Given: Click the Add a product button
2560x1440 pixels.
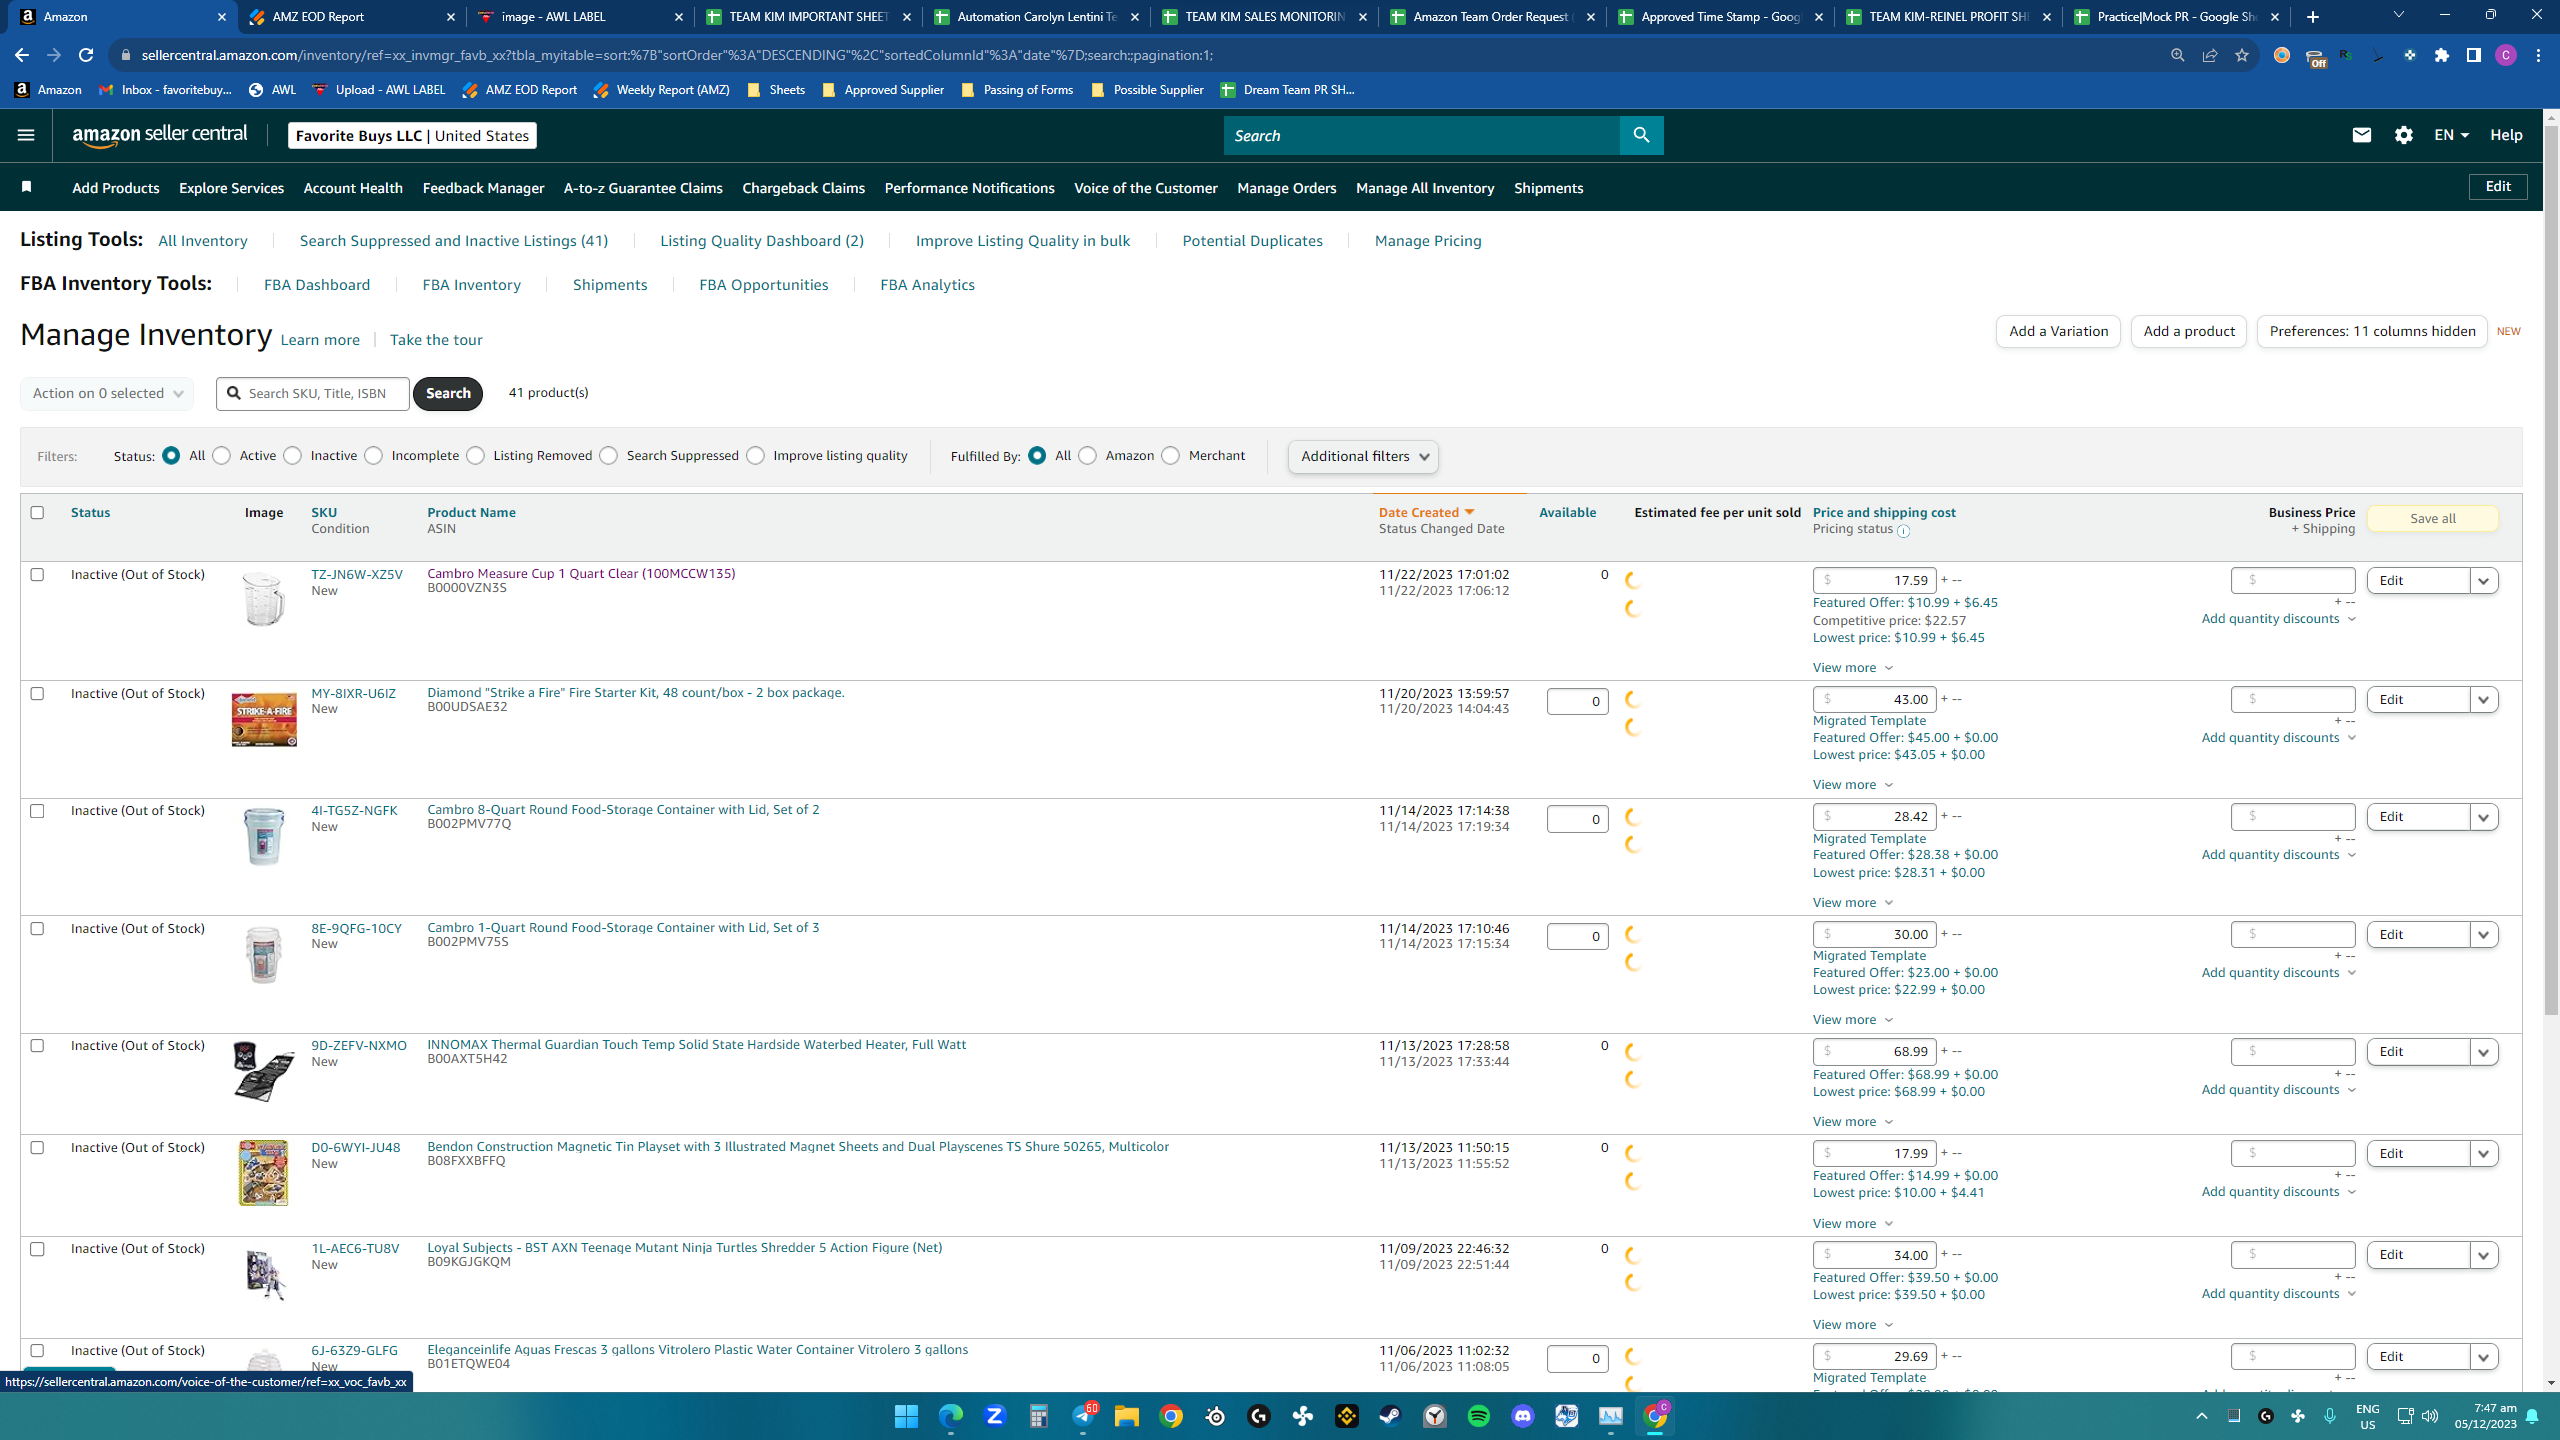Looking at the screenshot, I should (2188, 331).
